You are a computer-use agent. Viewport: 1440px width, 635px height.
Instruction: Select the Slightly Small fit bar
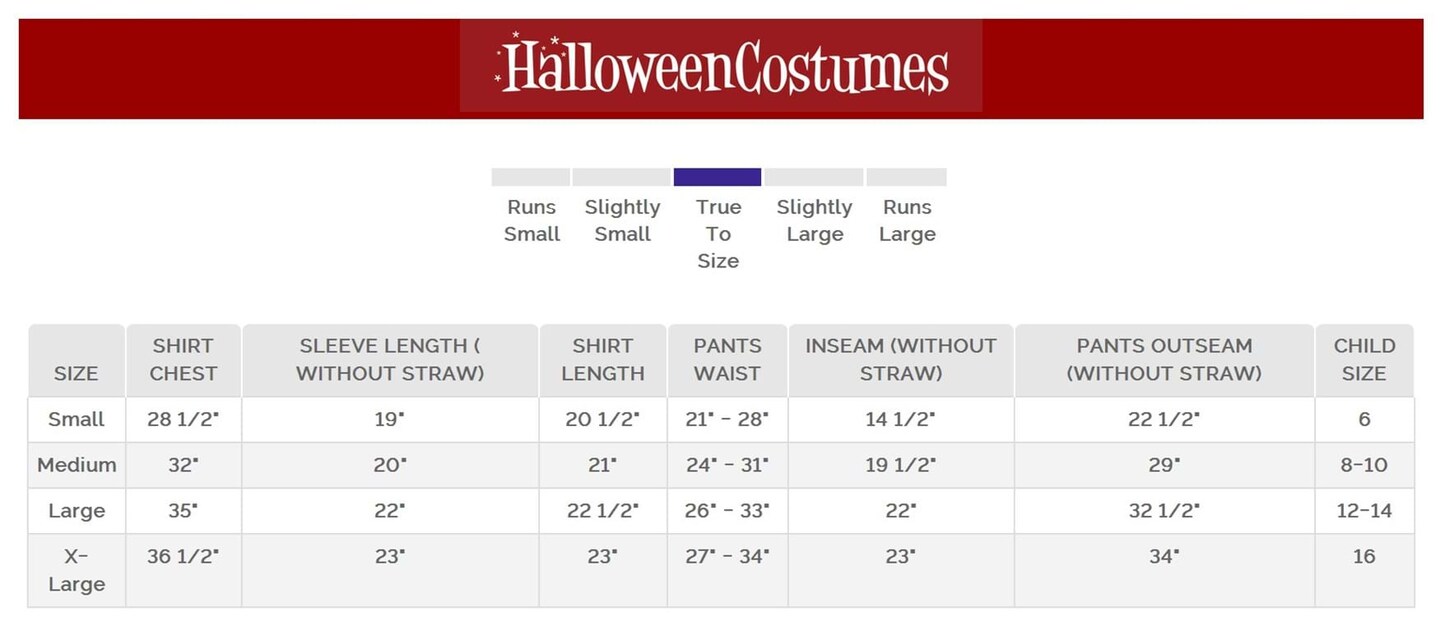pyautogui.click(x=621, y=177)
